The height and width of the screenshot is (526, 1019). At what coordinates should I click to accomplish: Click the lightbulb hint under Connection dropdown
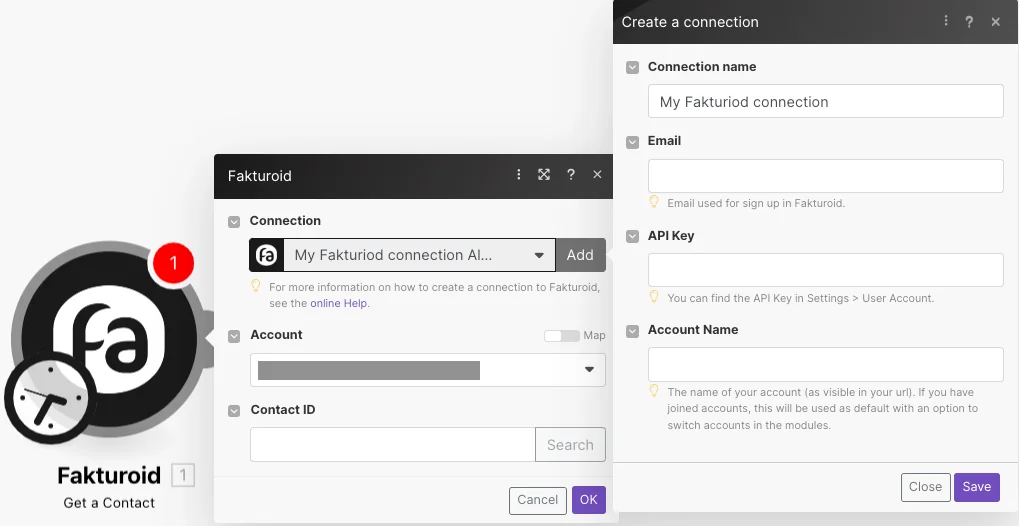[256, 285]
